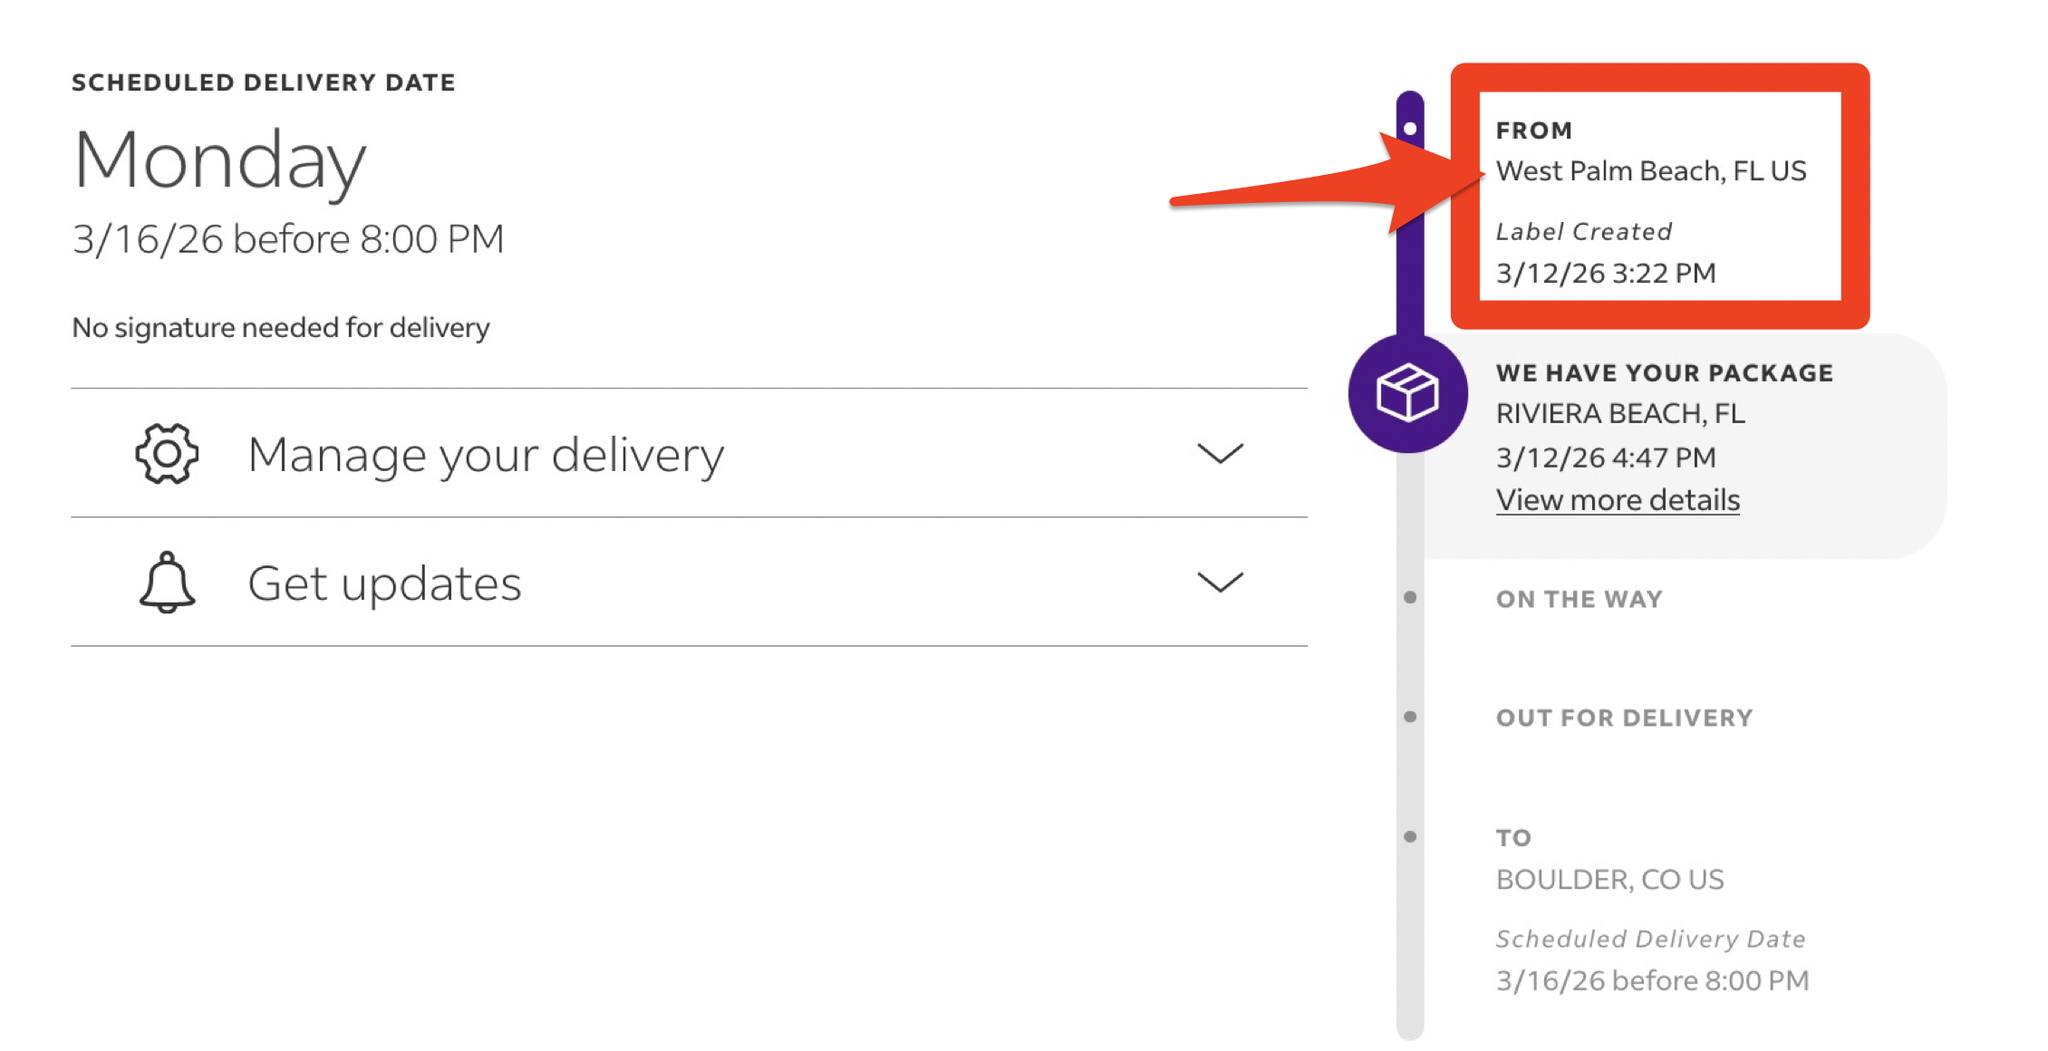The image size is (2048, 1051).
Task: Open the Manage your delivery section label
Action: pos(485,454)
